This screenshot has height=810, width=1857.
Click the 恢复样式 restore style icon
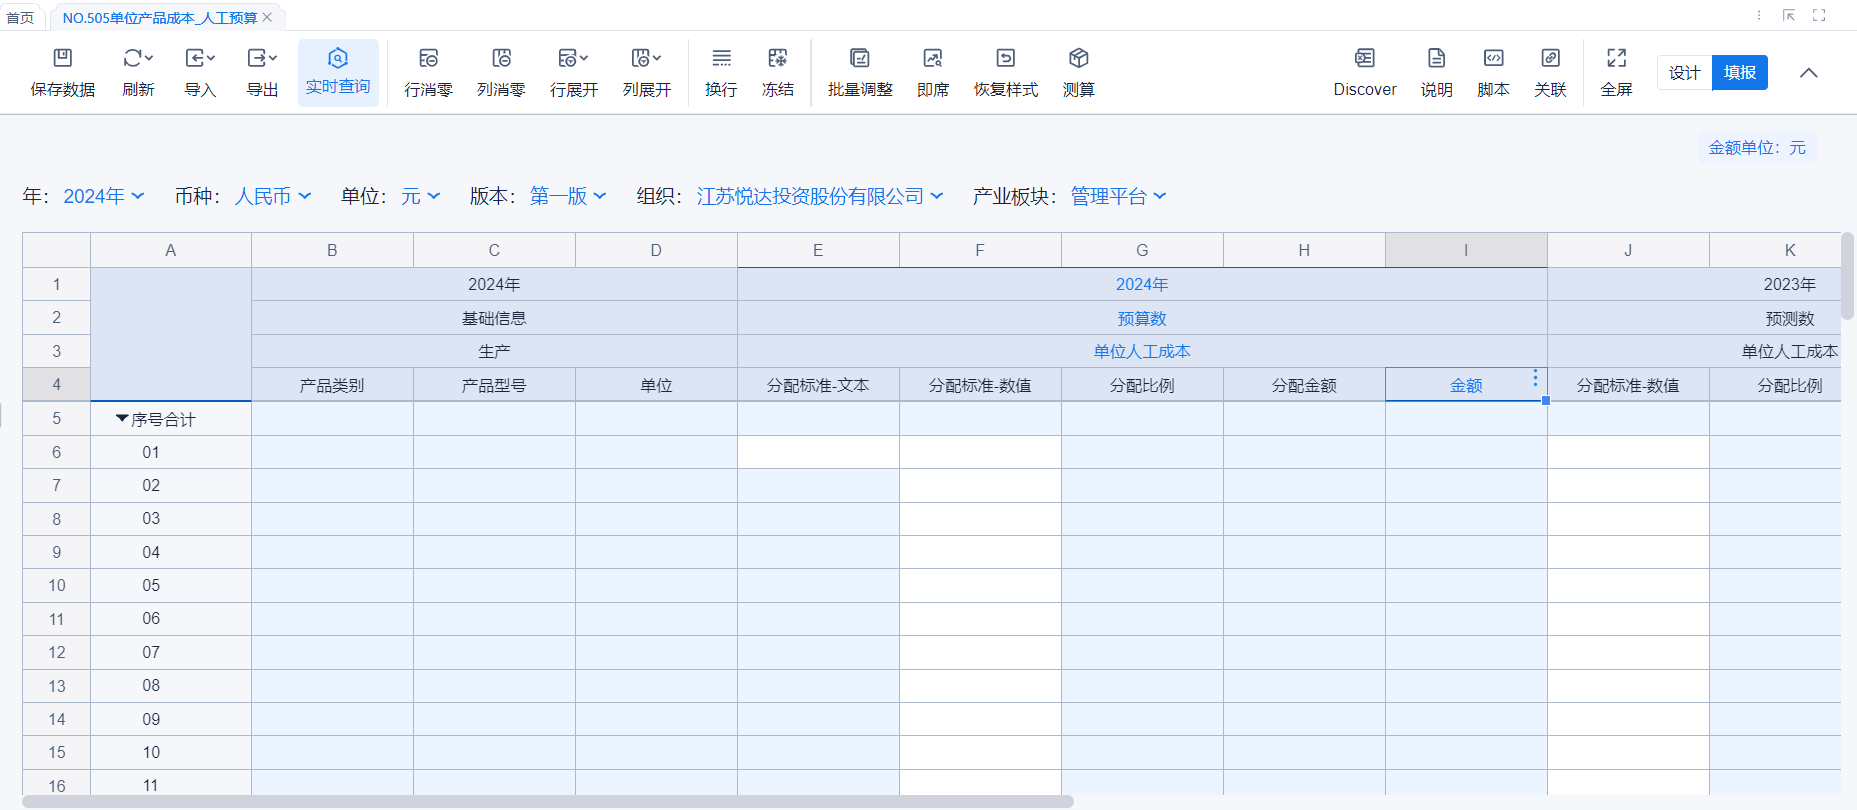point(1005,59)
